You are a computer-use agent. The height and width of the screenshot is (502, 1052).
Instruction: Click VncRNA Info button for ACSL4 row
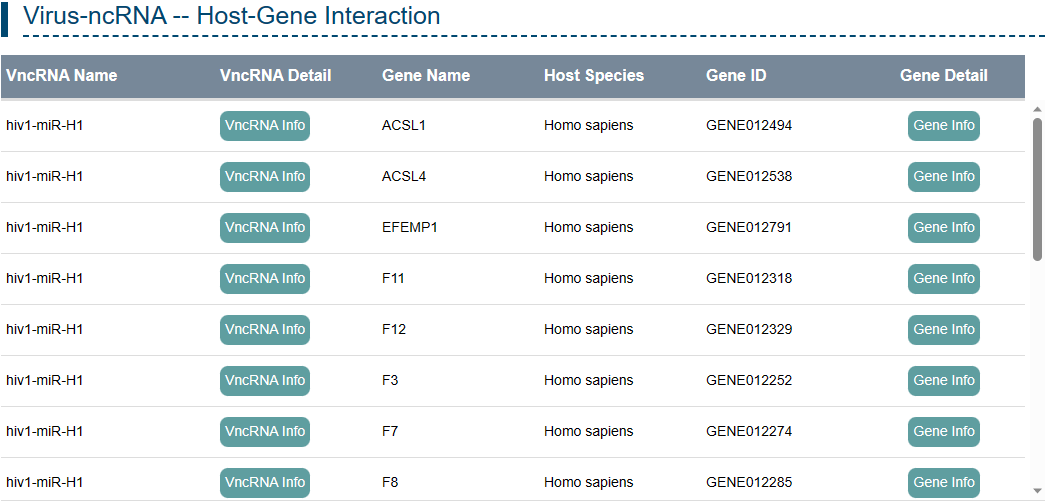265,177
